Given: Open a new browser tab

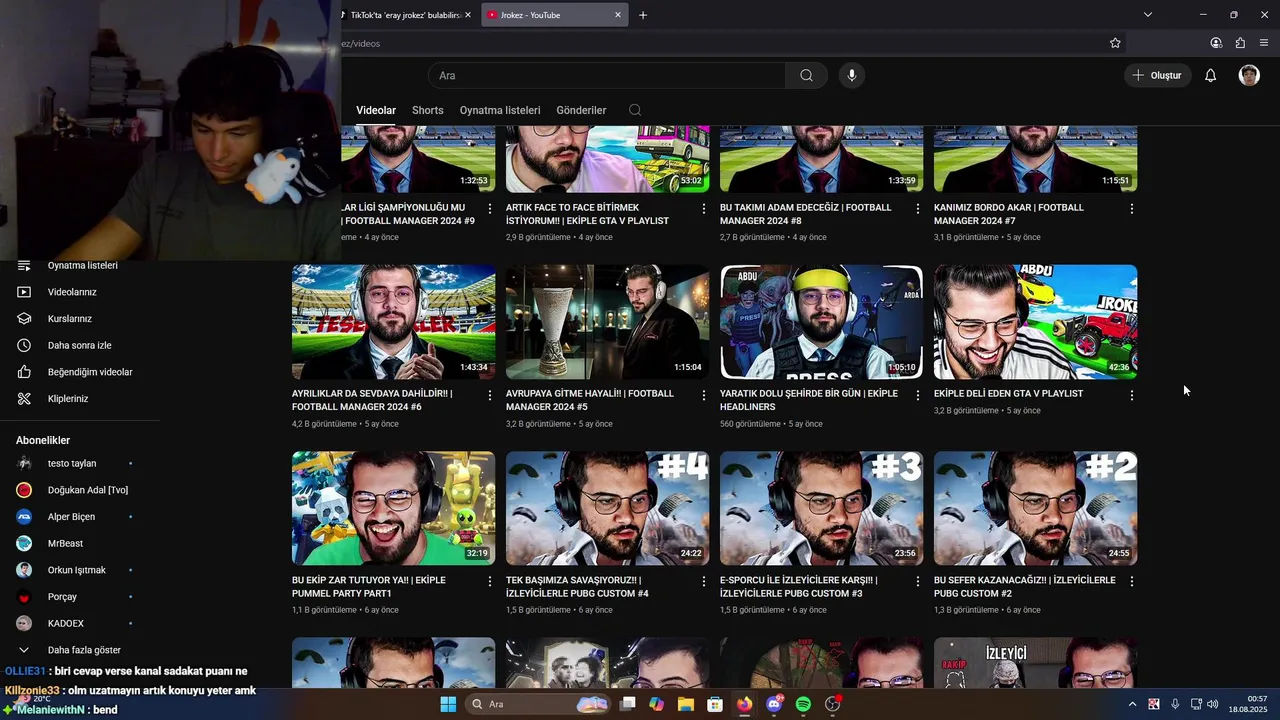Looking at the screenshot, I should point(643,15).
